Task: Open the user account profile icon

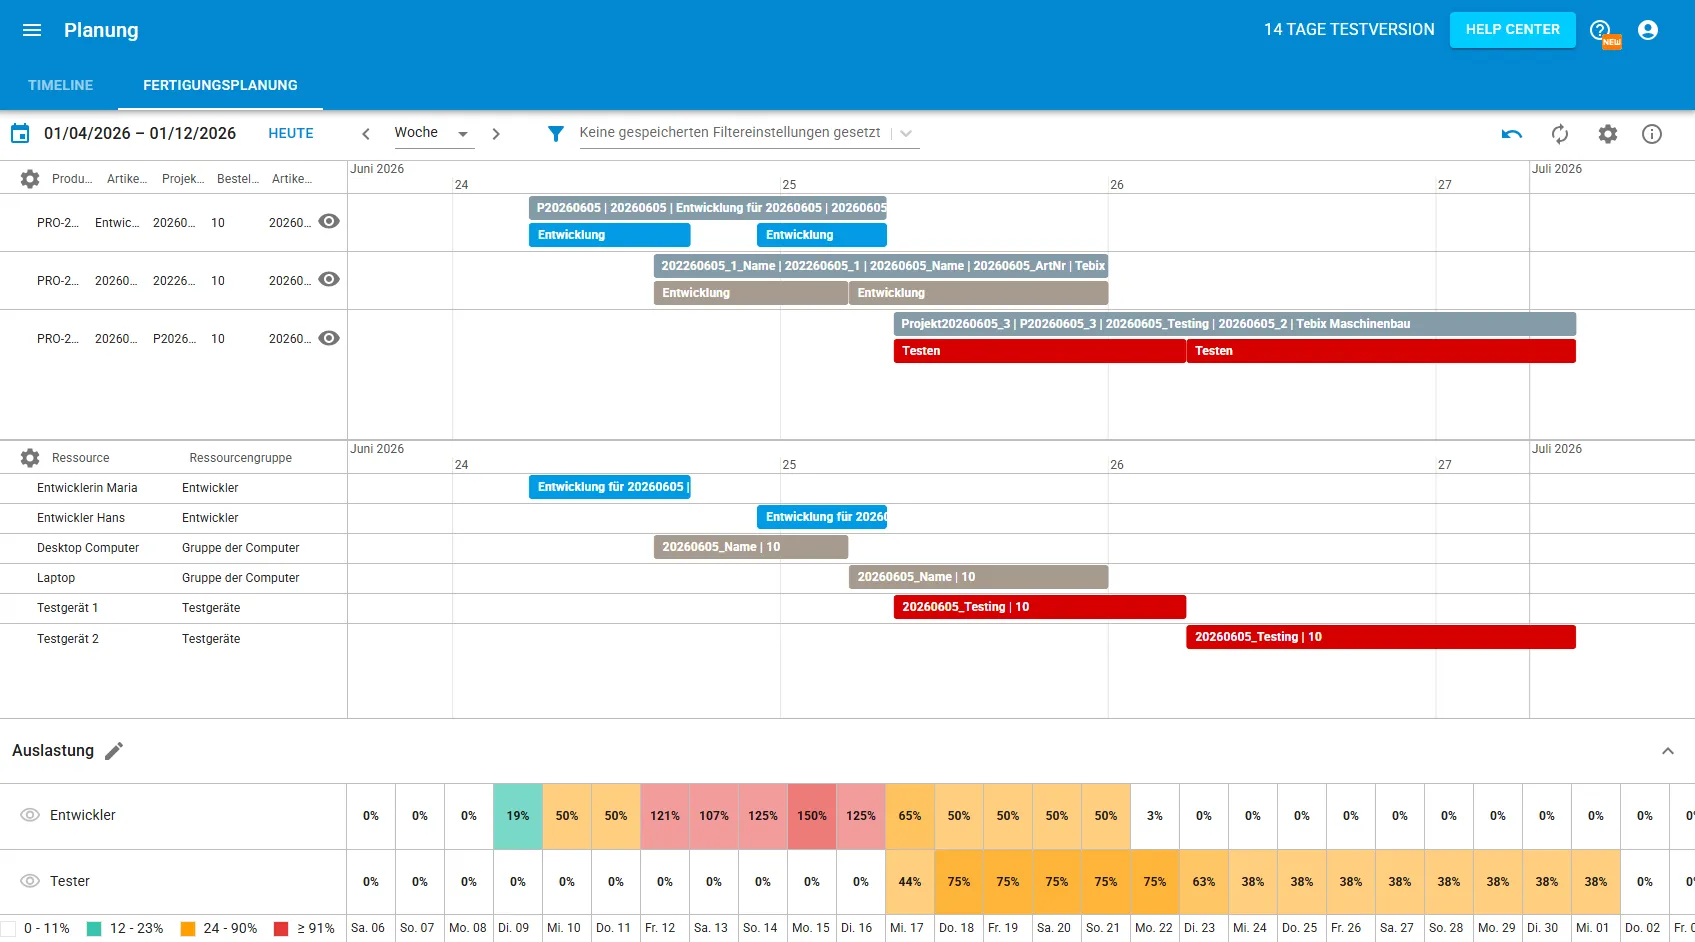Action: (1648, 30)
